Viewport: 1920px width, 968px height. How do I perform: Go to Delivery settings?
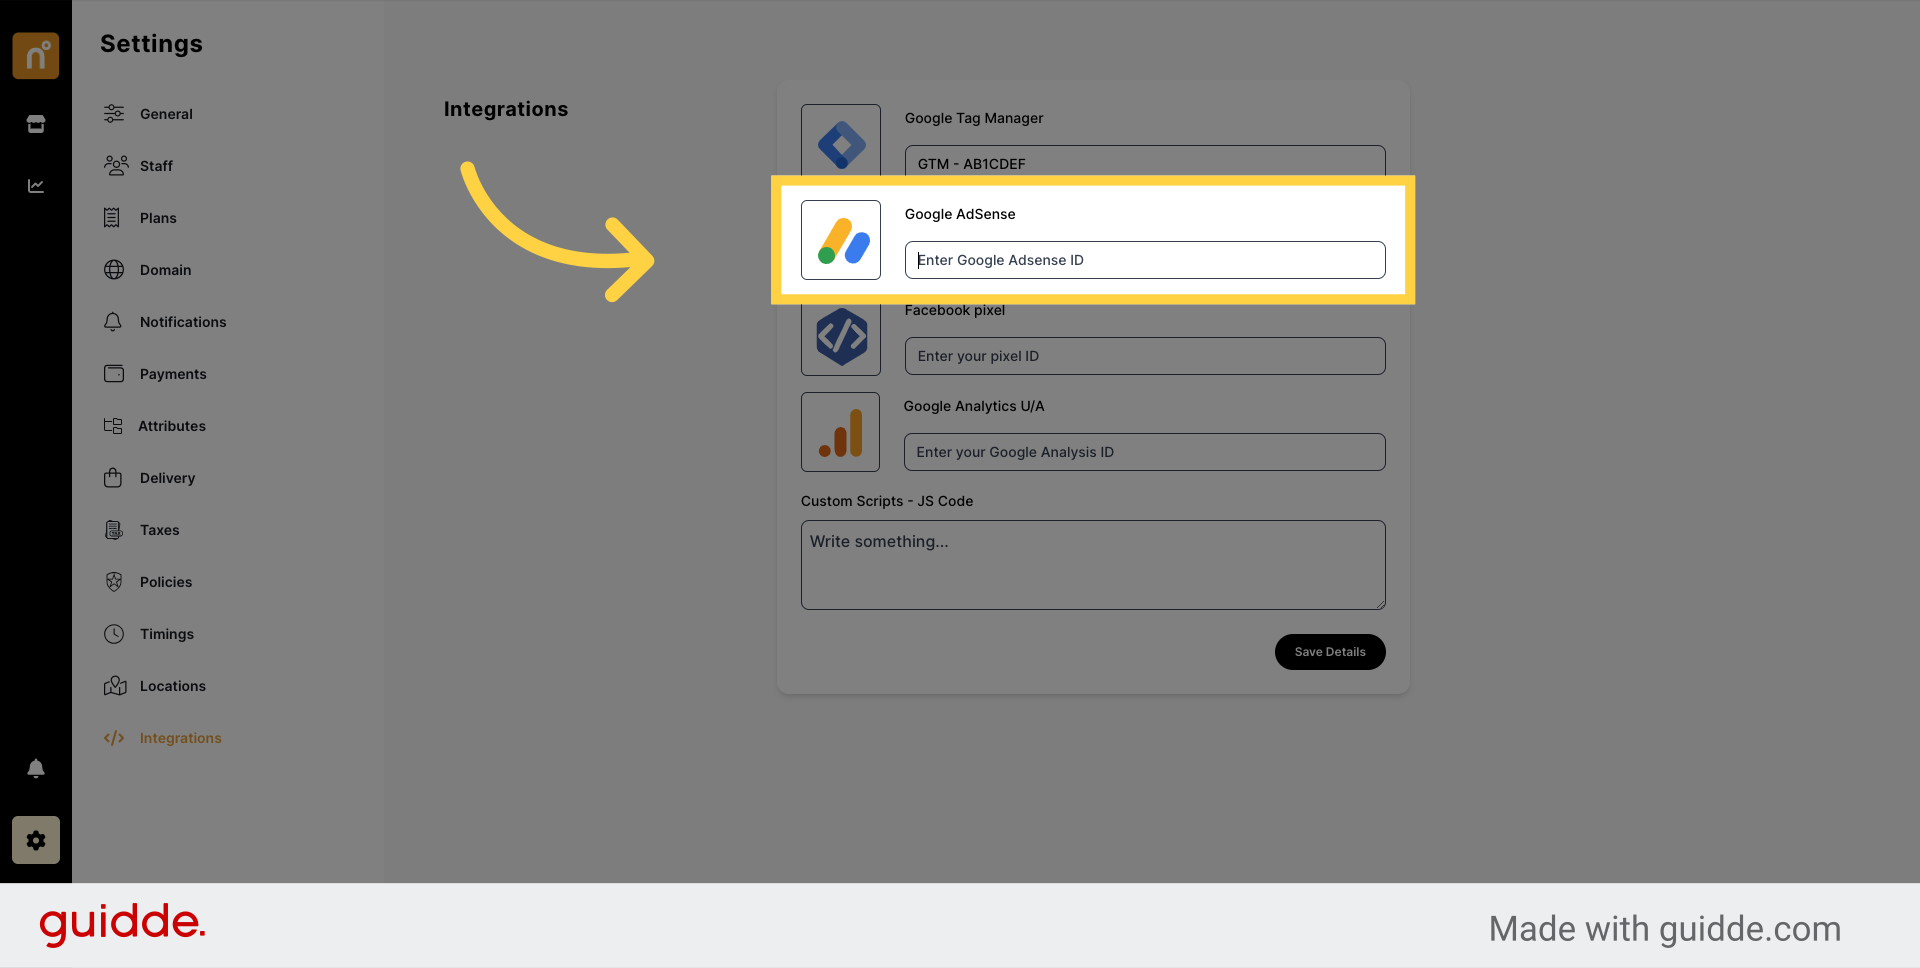167,478
